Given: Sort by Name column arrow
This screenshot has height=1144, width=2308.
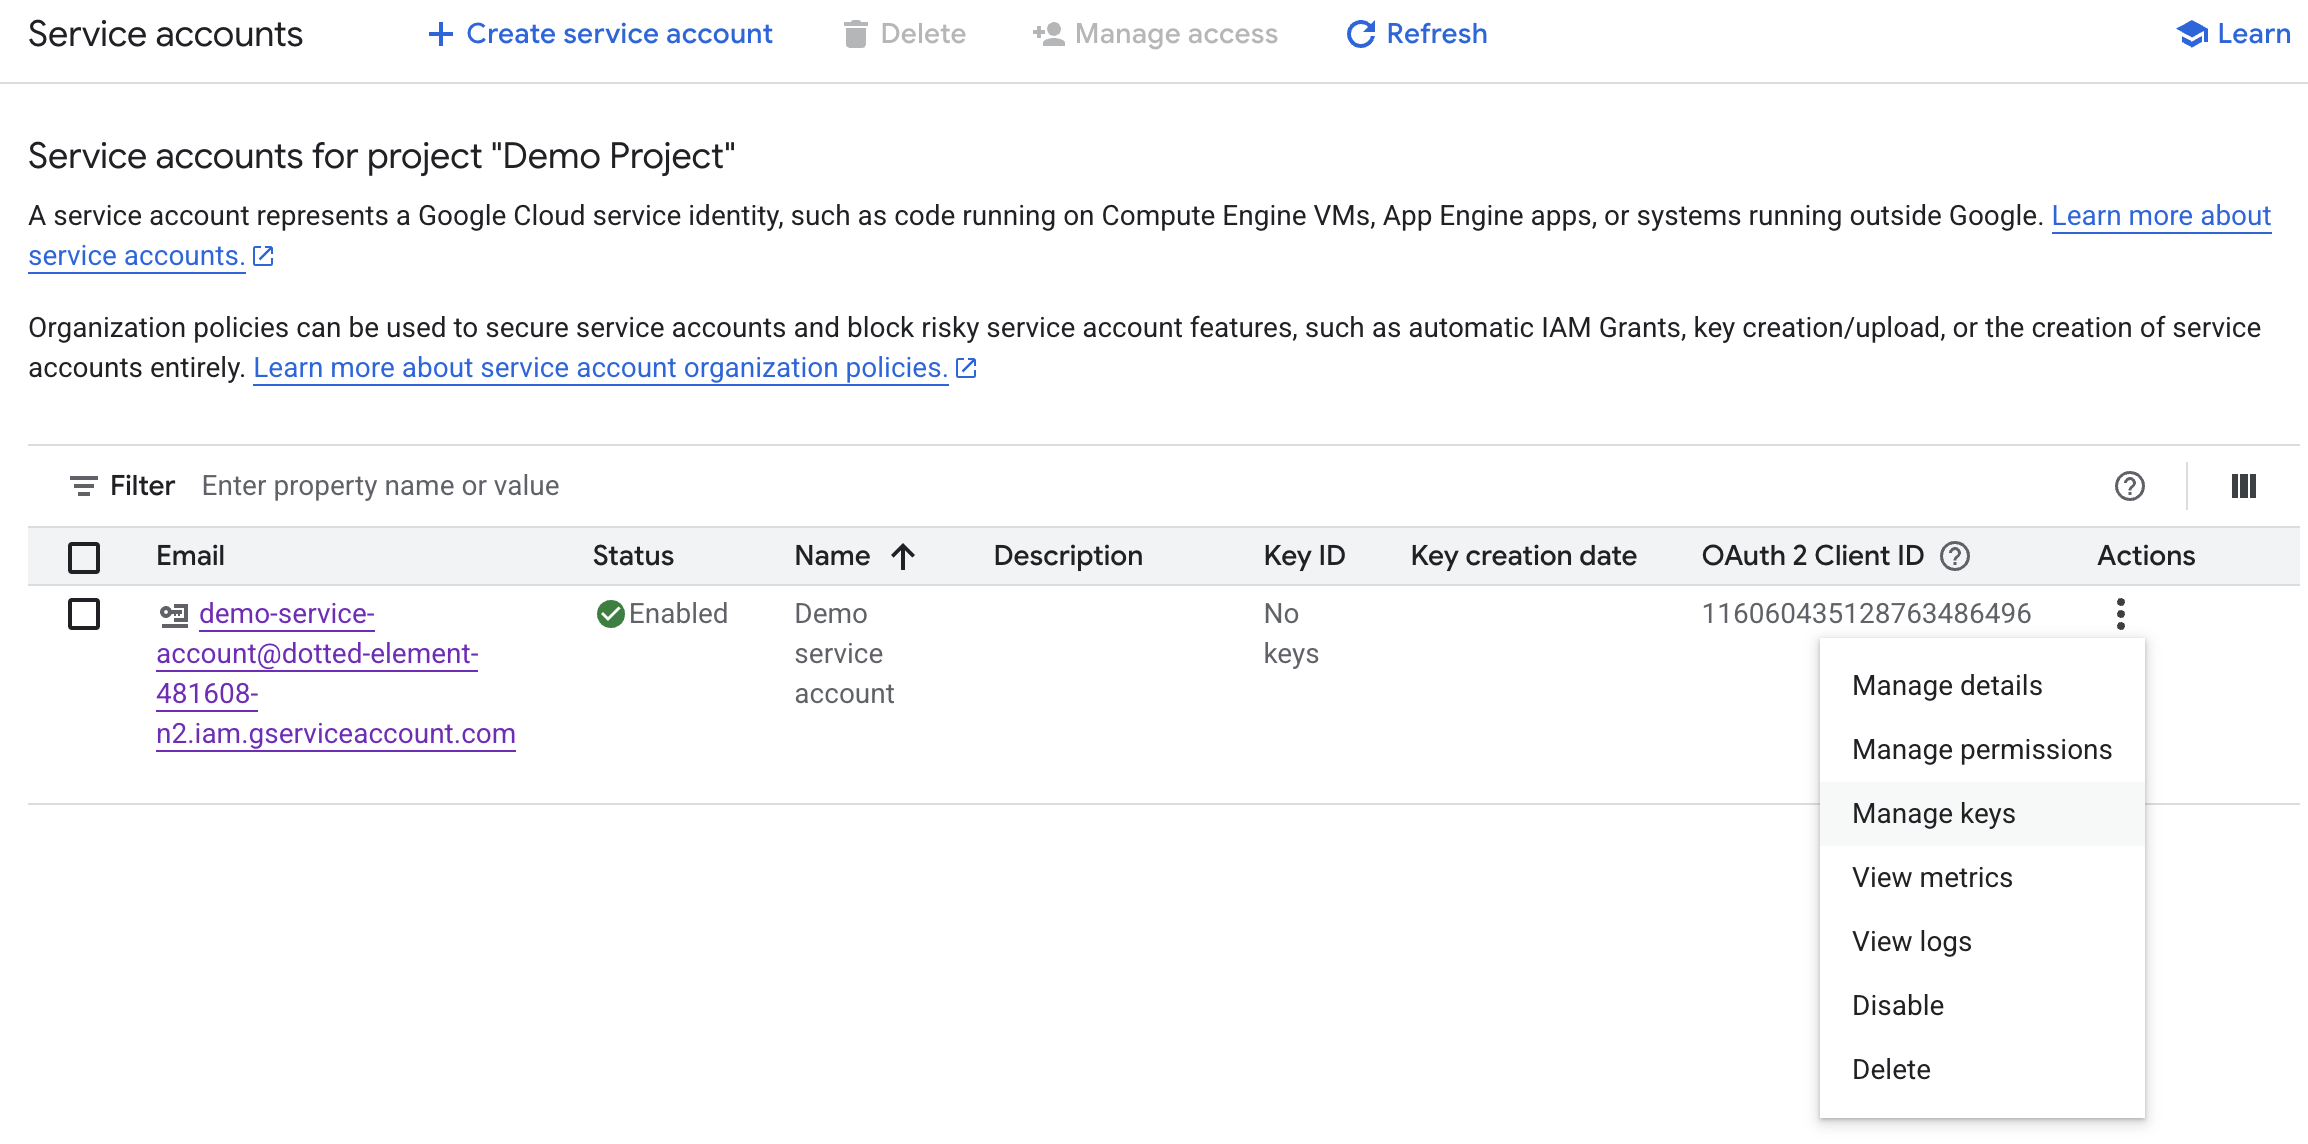Looking at the screenshot, I should pyautogui.click(x=903, y=556).
